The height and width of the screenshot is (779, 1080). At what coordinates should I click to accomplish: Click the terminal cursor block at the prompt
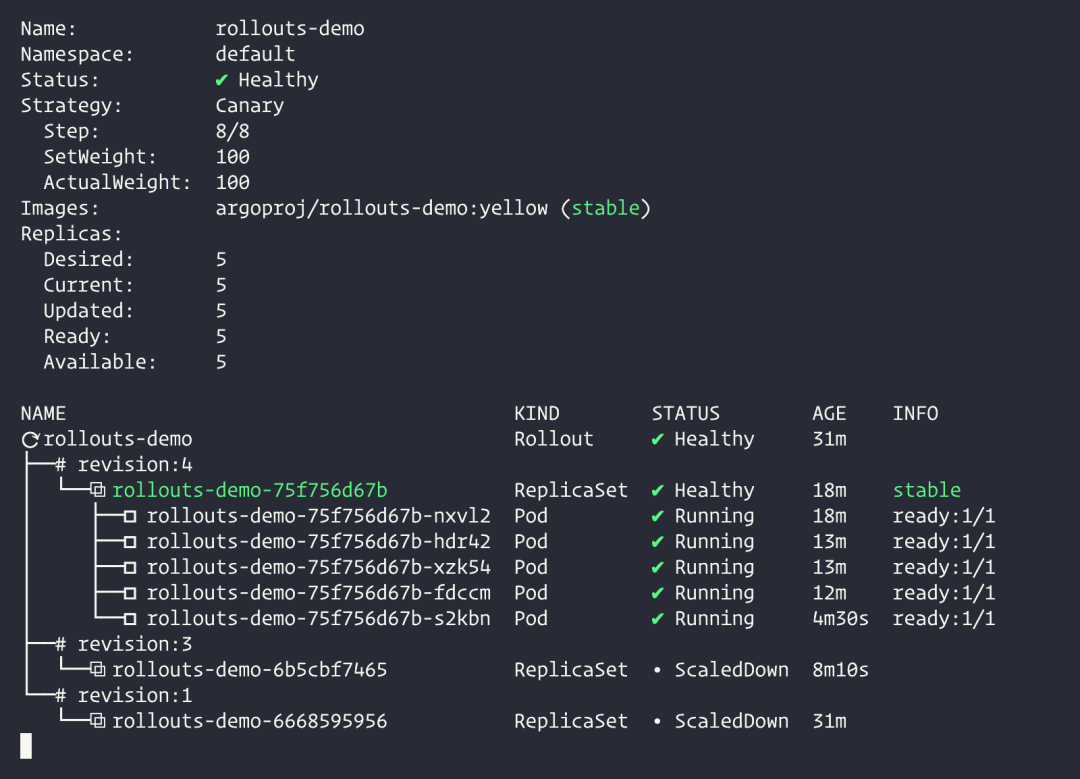point(26,746)
